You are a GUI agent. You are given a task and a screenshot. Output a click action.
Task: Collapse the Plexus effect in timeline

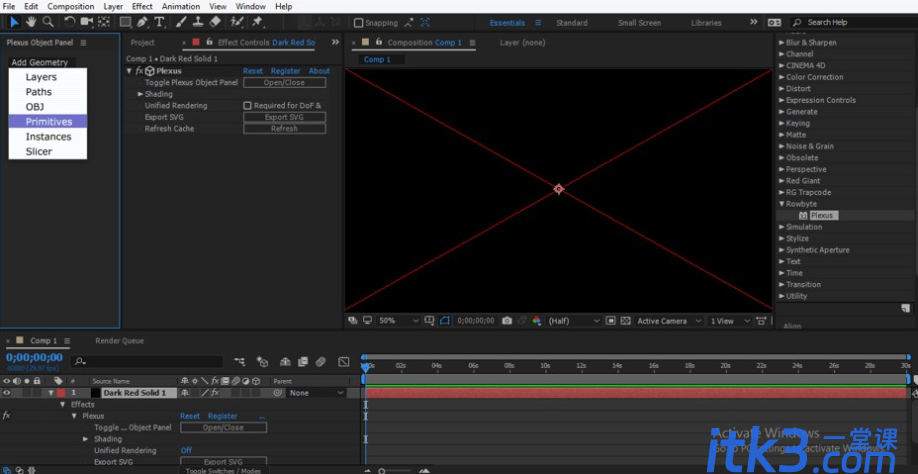[x=74, y=416]
